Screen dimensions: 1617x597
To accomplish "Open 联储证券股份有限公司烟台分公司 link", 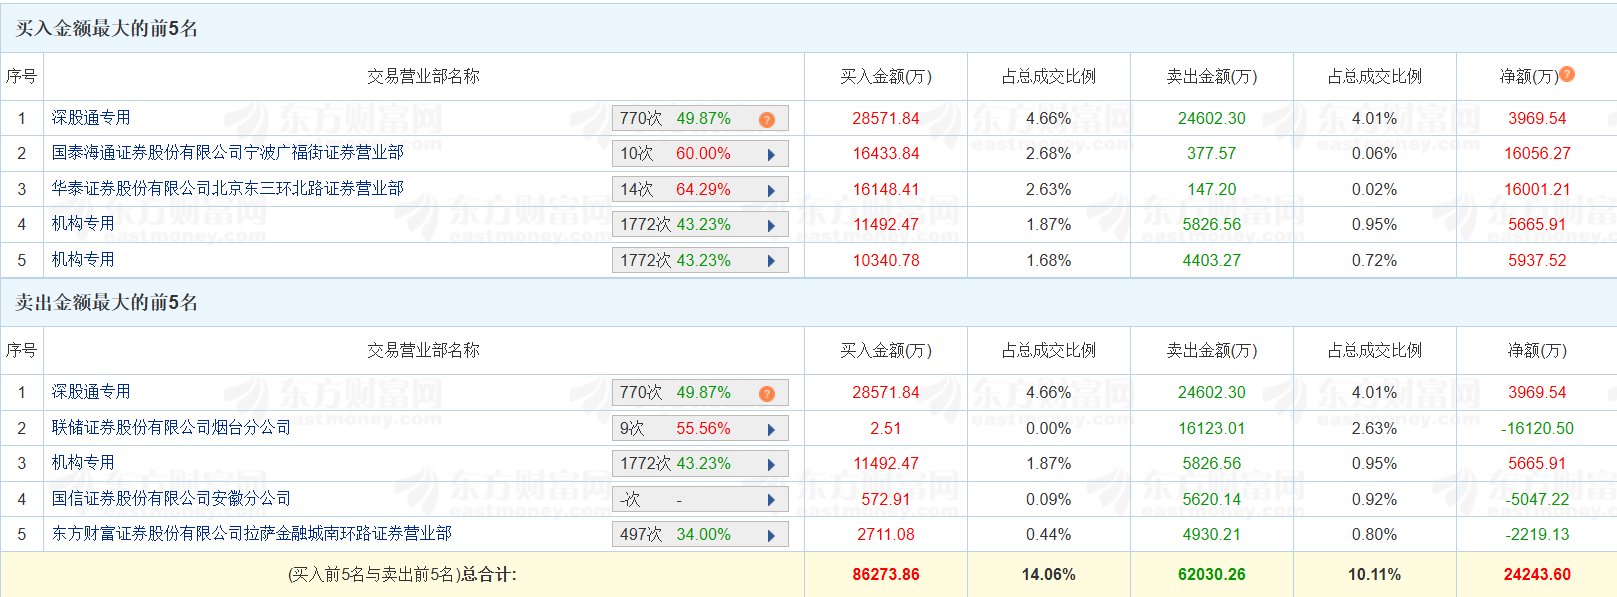I will 171,428.
